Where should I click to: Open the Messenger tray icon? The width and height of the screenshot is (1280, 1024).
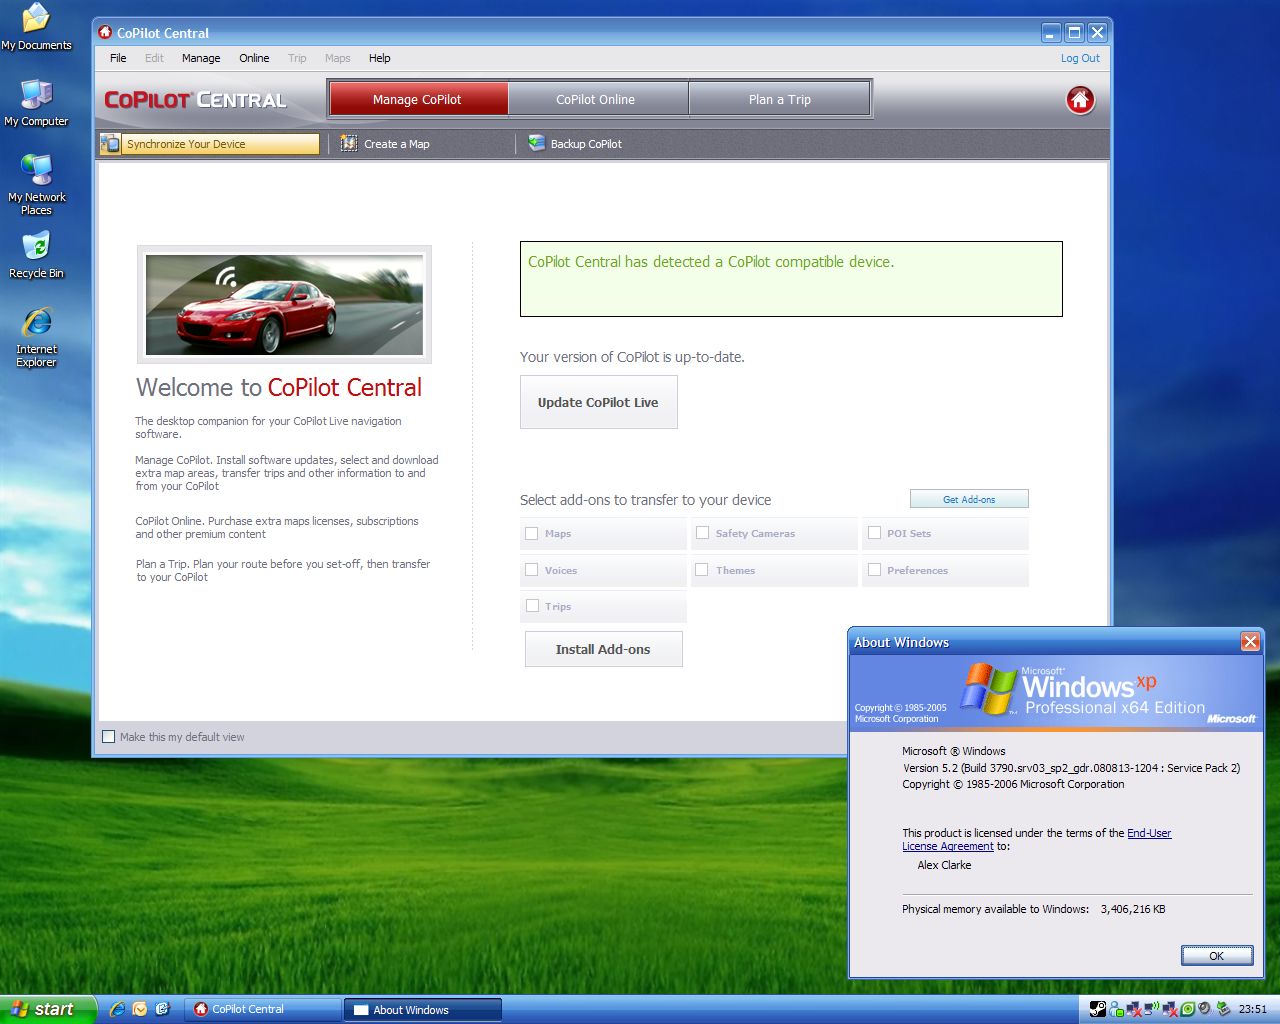1116,1009
